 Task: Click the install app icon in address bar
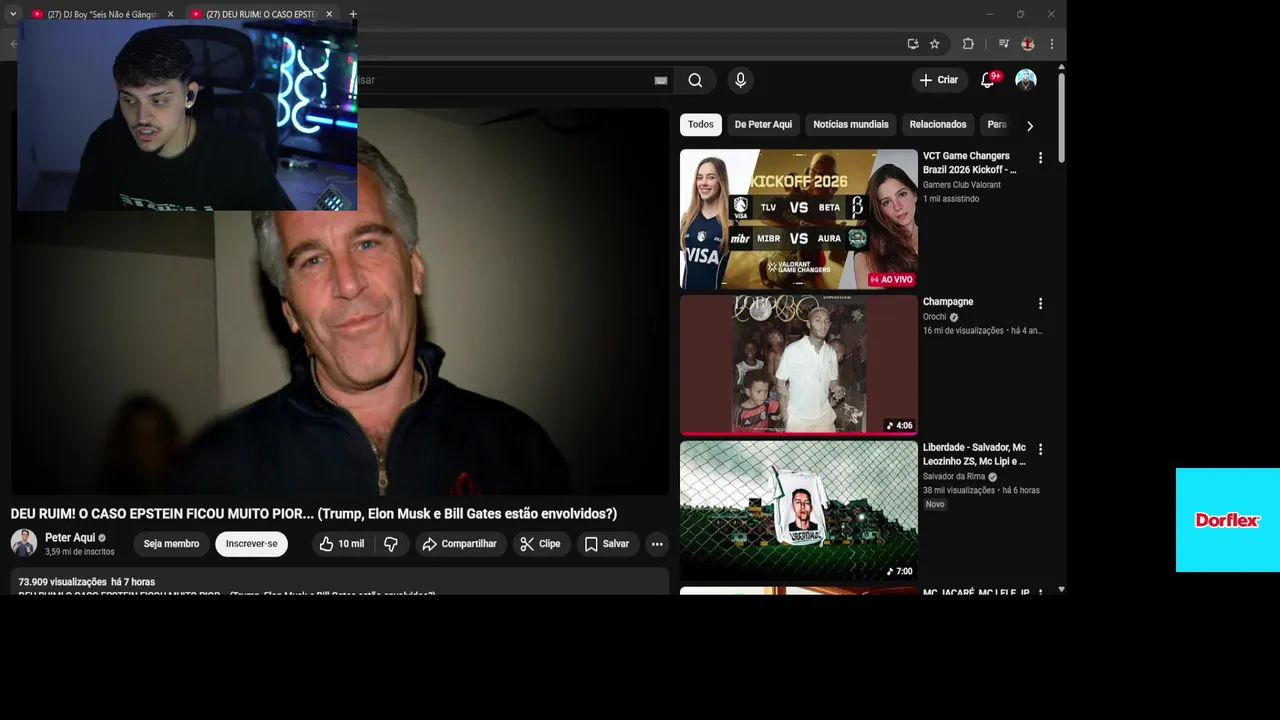913,44
